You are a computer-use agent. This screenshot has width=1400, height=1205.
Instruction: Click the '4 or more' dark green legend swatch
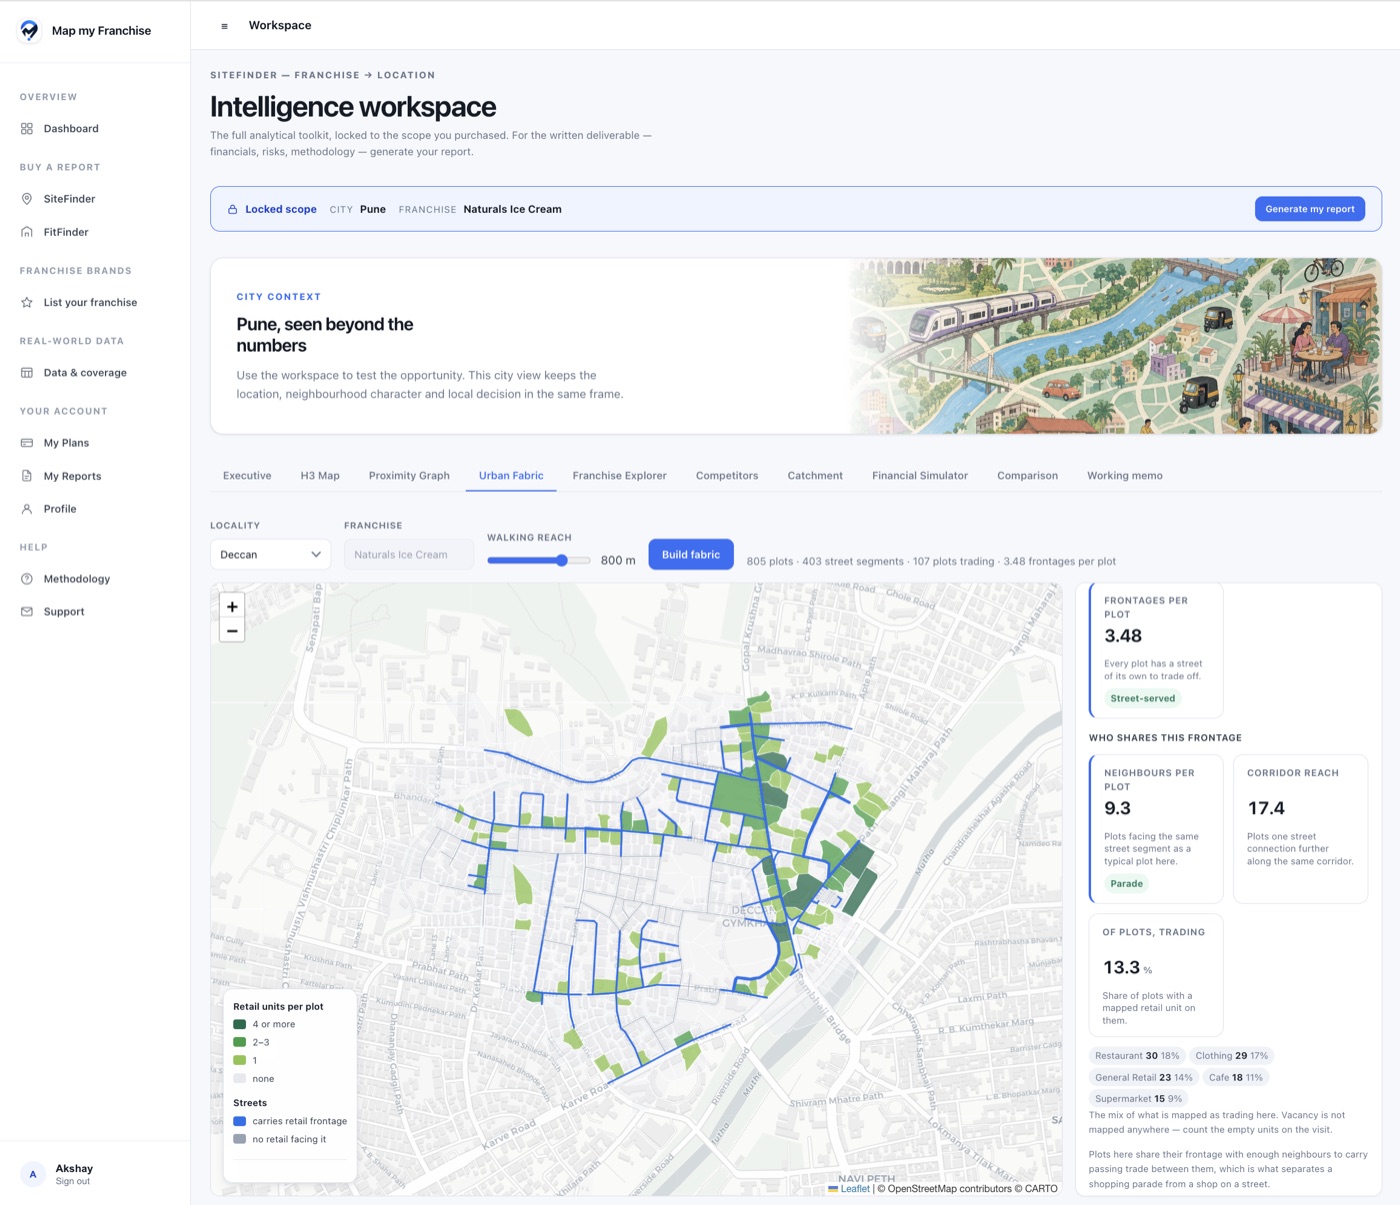pos(239,1024)
